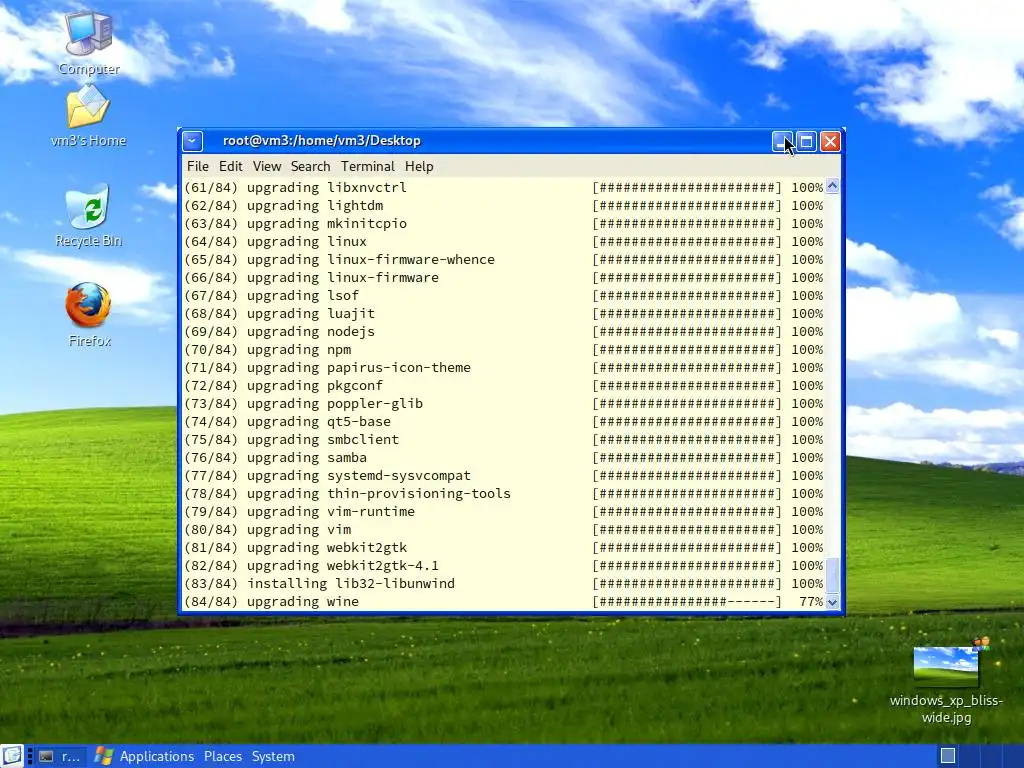The width and height of the screenshot is (1024, 768).
Task: Minimize the terminal window
Action: coord(782,141)
